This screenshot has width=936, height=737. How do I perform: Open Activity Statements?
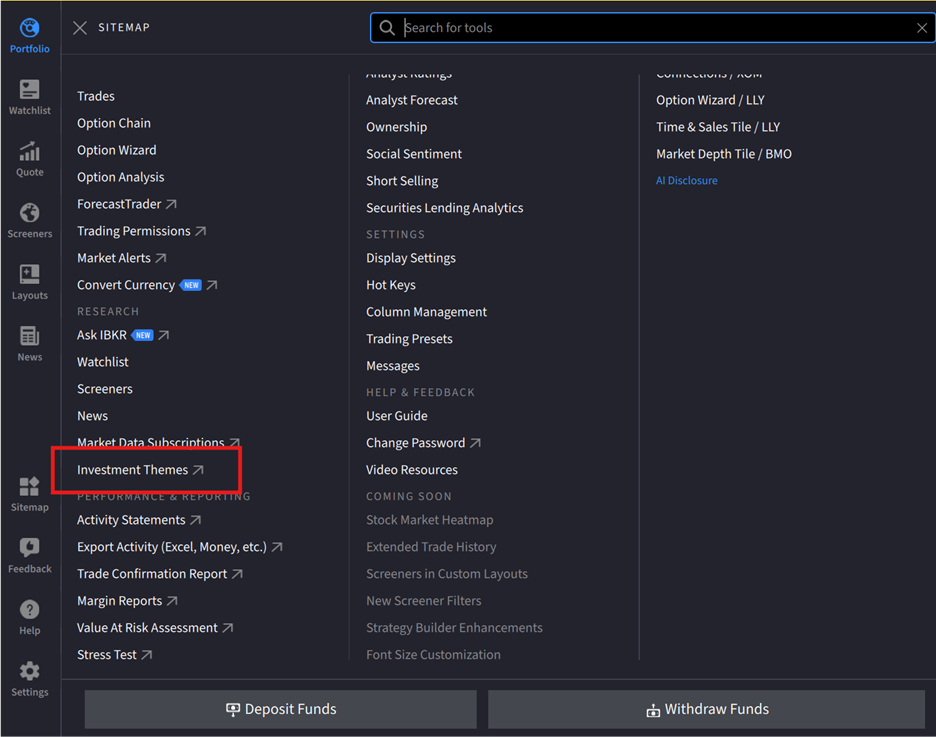[x=131, y=519]
